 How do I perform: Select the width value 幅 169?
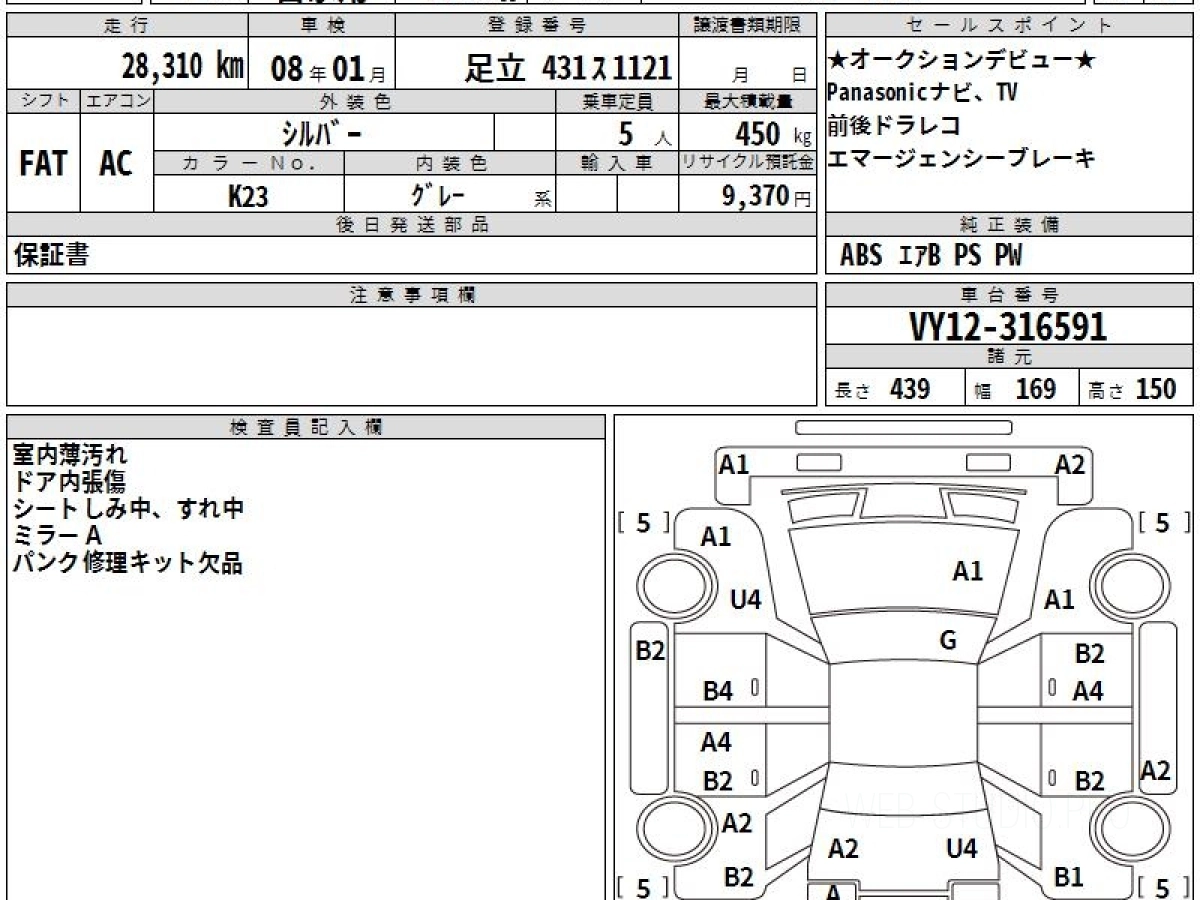pos(1015,390)
